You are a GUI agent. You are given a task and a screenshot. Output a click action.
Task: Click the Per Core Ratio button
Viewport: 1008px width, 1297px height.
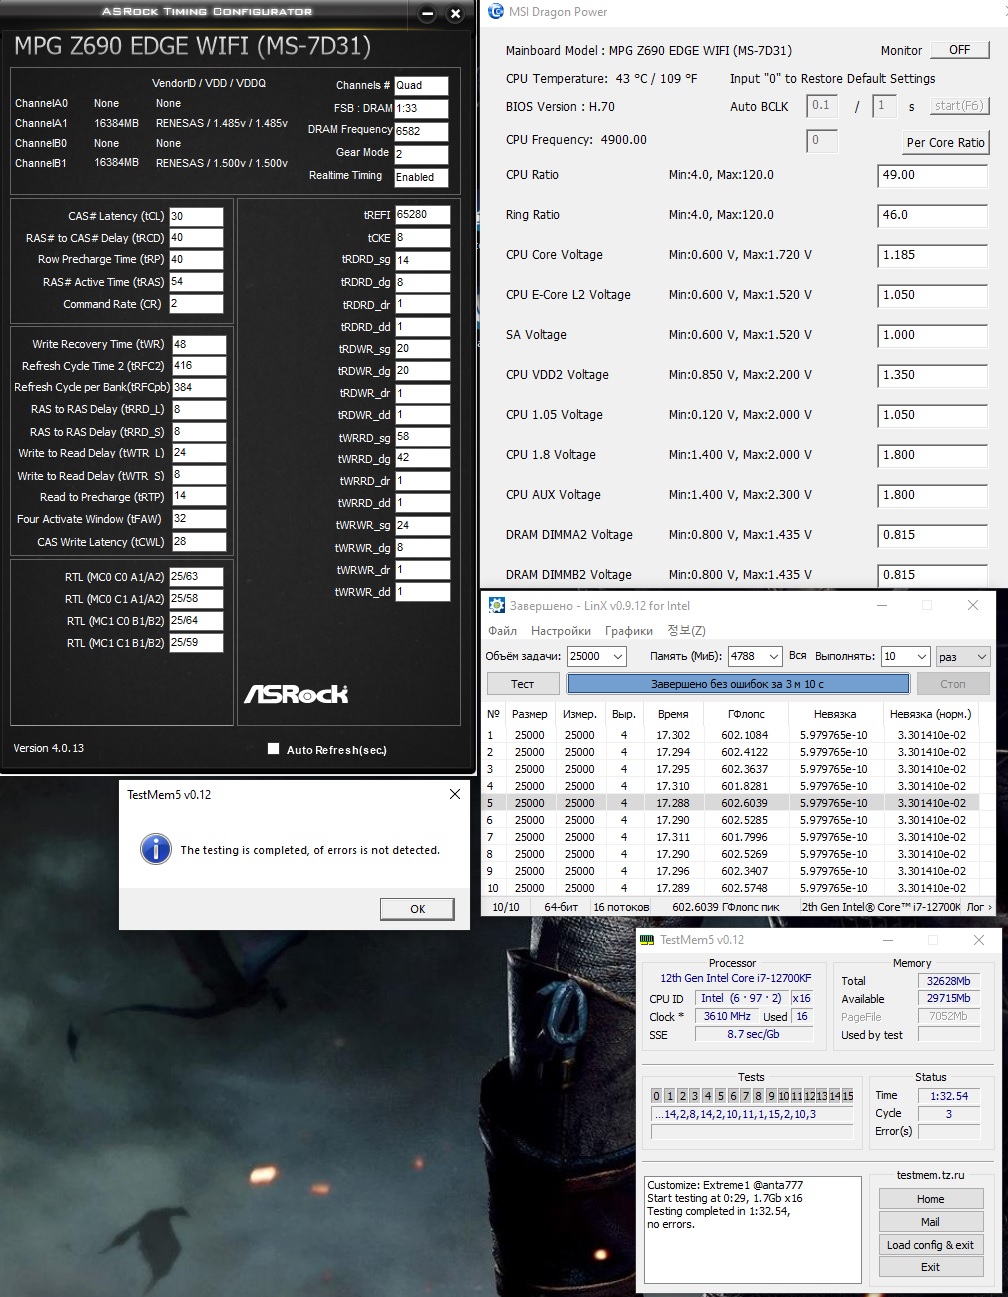(x=946, y=143)
